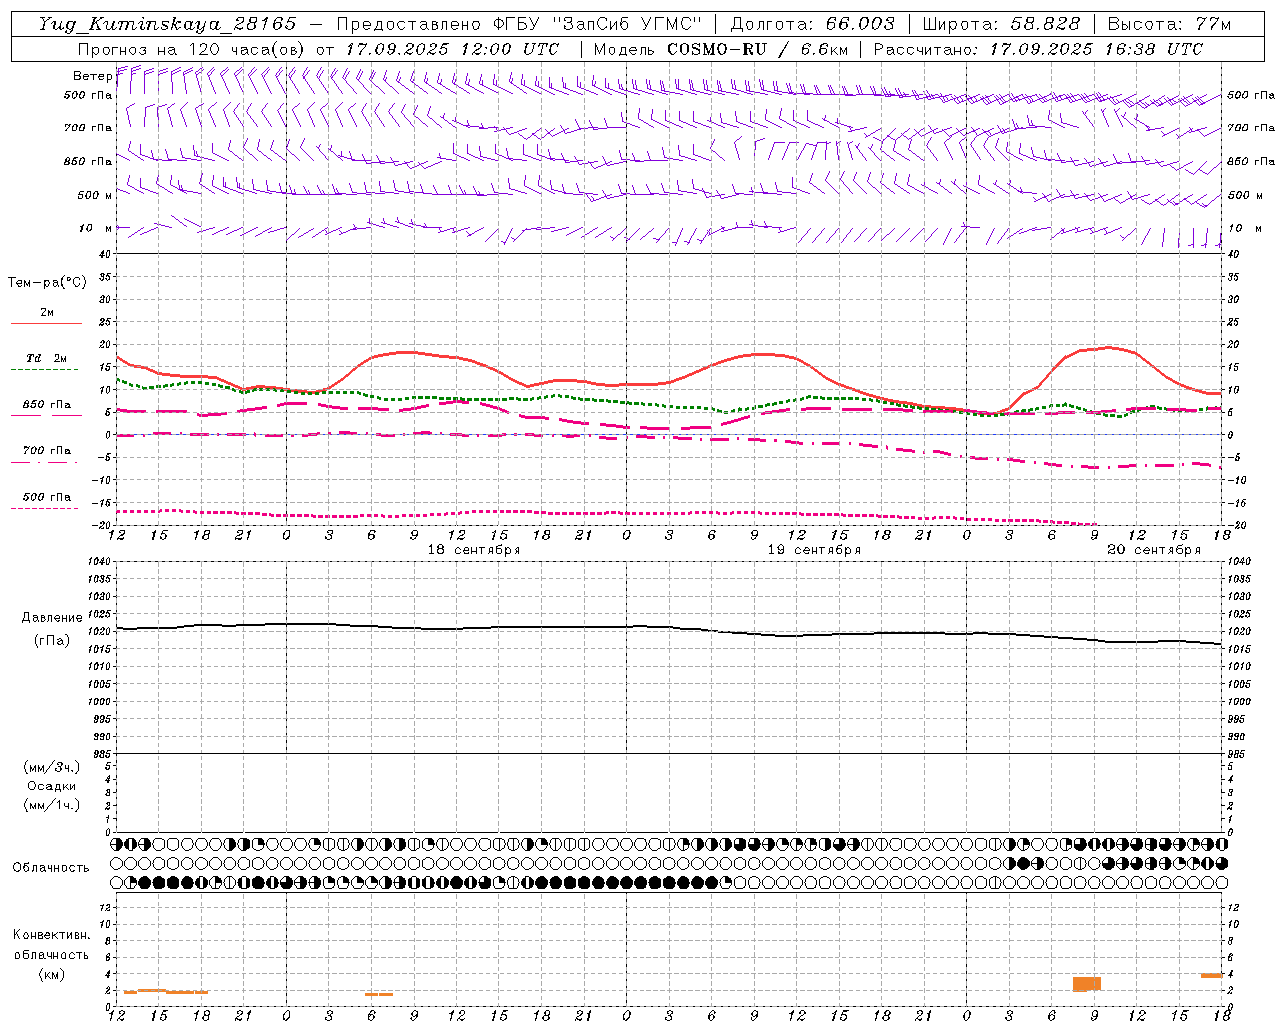Click the station title Yug_Kuminskaya_28165

click(x=167, y=24)
